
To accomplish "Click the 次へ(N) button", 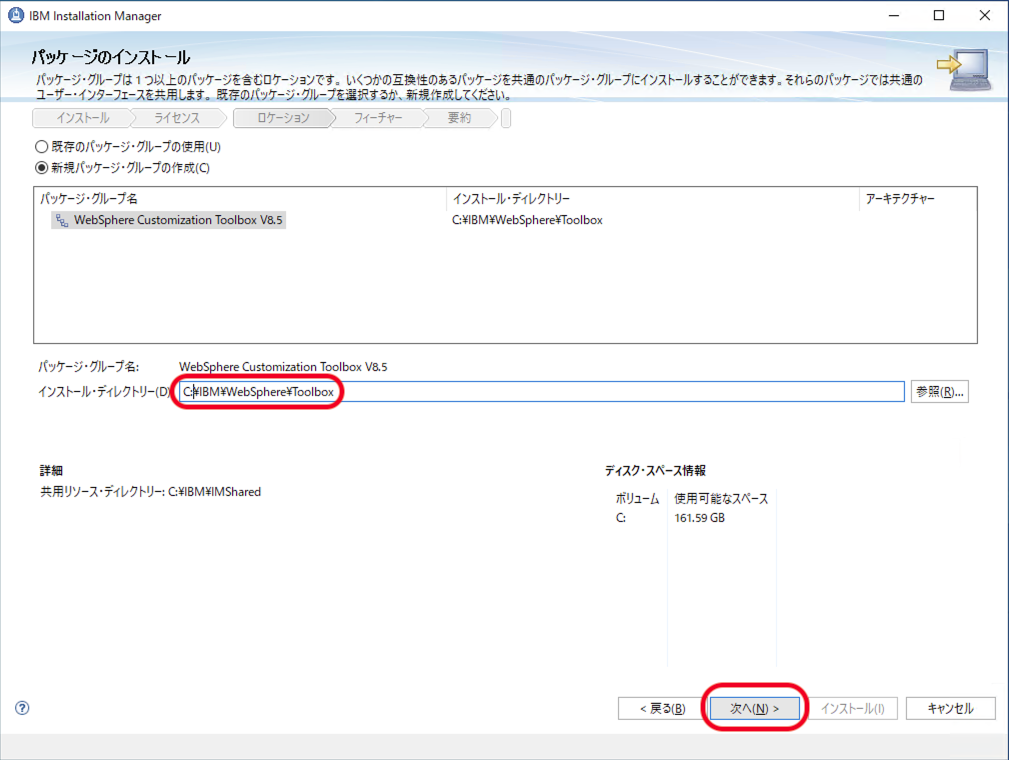I will coord(754,708).
